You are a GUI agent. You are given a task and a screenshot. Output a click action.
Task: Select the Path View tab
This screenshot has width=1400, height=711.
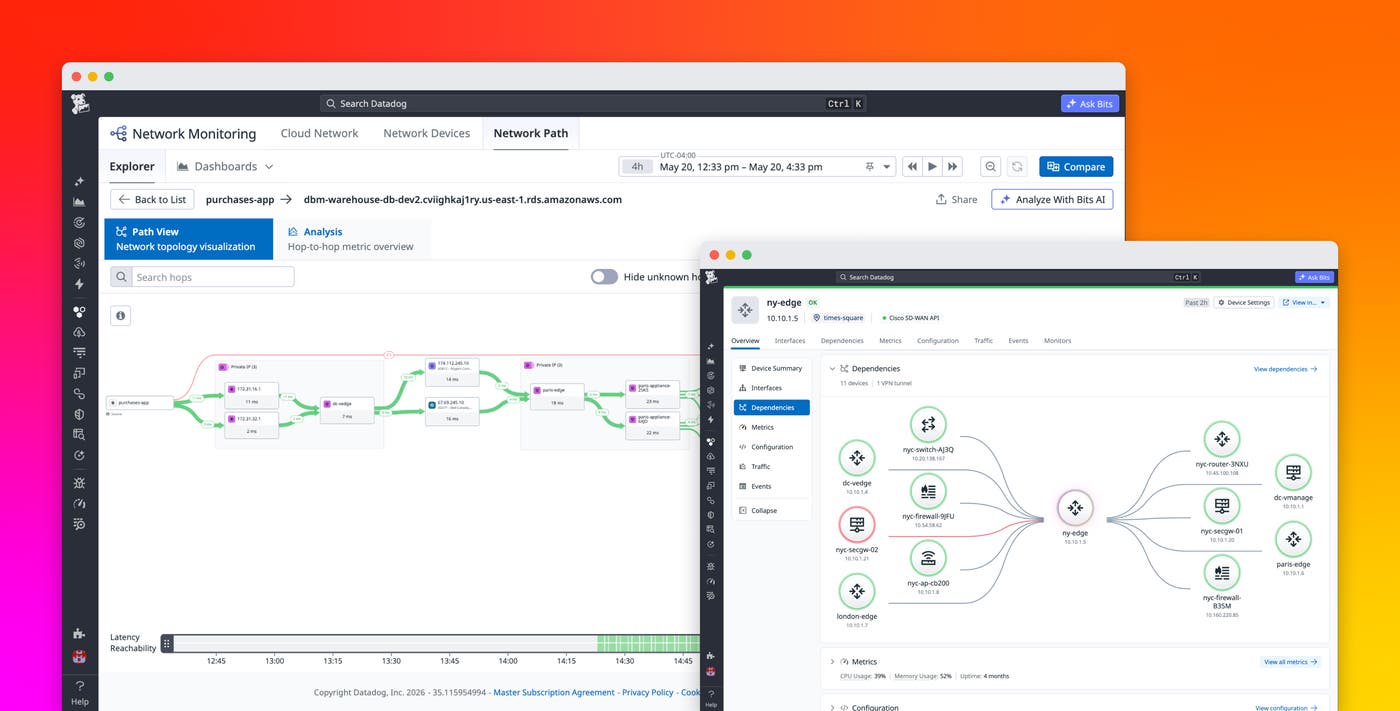(188, 239)
